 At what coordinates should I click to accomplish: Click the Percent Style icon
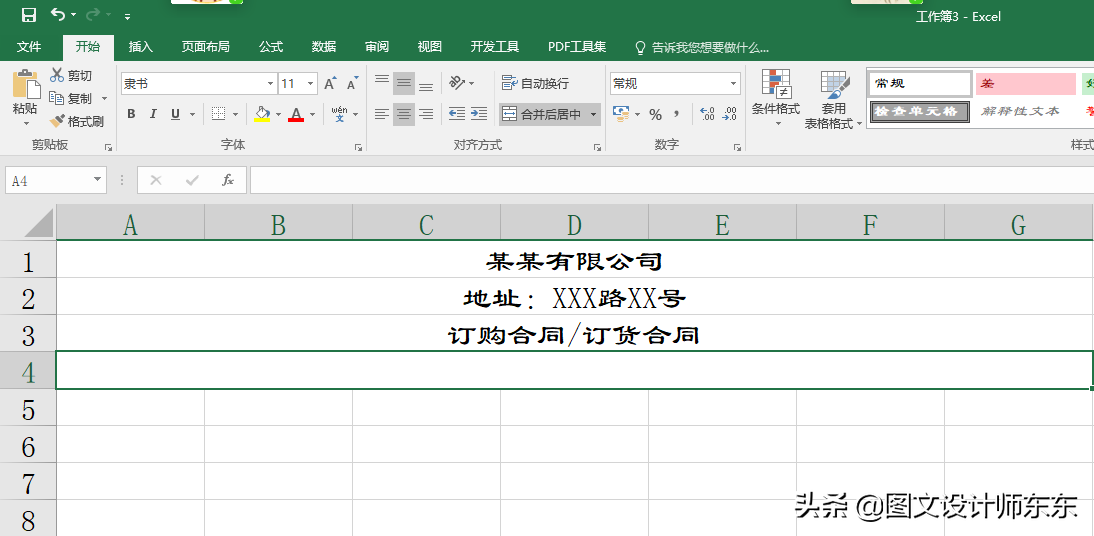pyautogui.click(x=655, y=114)
